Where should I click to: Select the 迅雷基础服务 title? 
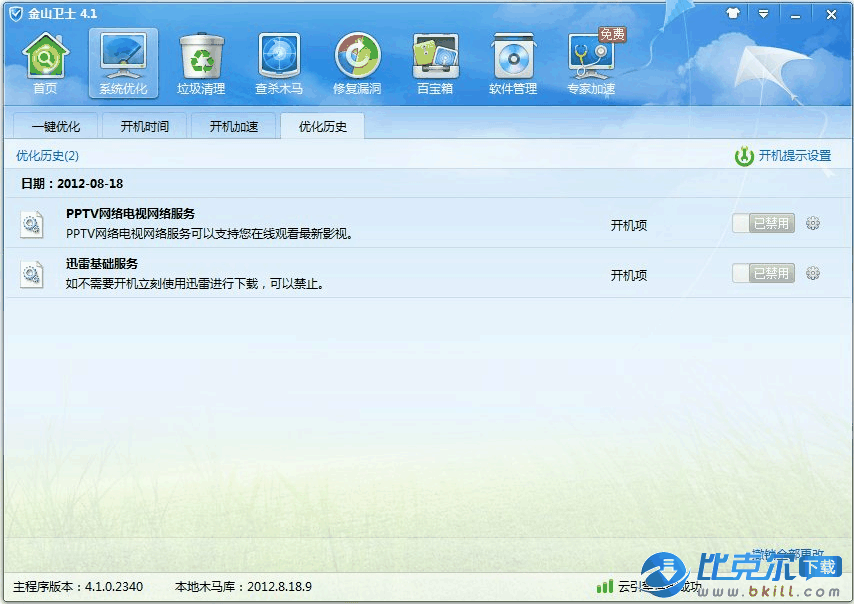[x=102, y=264]
